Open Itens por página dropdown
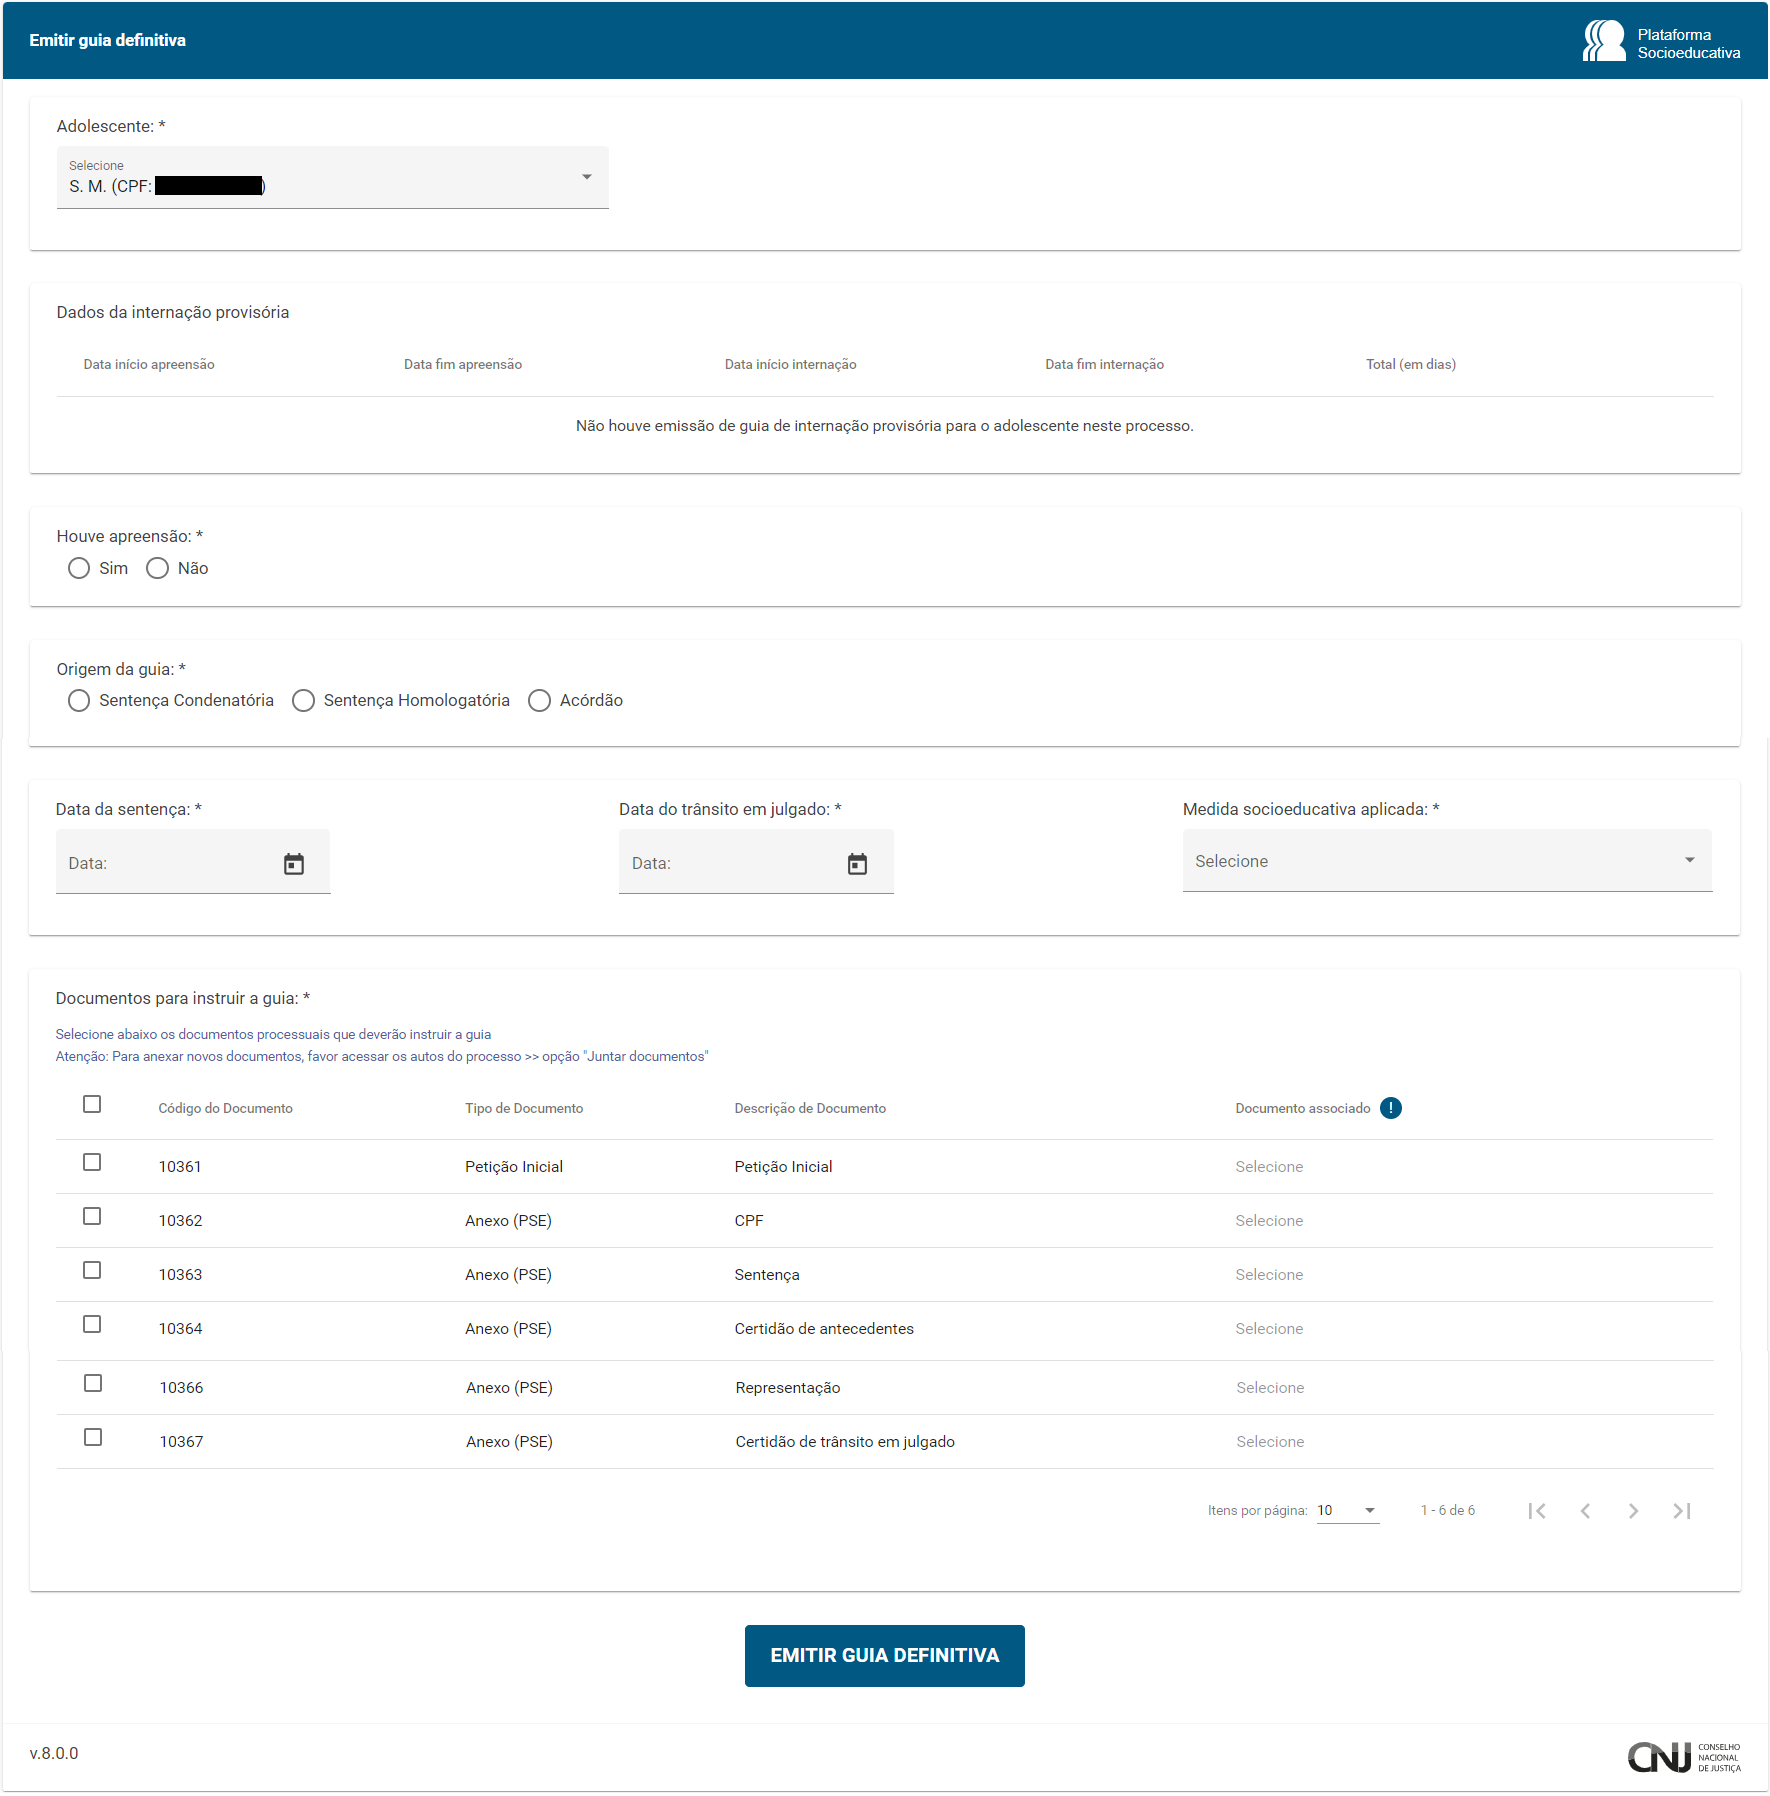This screenshot has height=1796, width=1770. tap(1347, 1511)
